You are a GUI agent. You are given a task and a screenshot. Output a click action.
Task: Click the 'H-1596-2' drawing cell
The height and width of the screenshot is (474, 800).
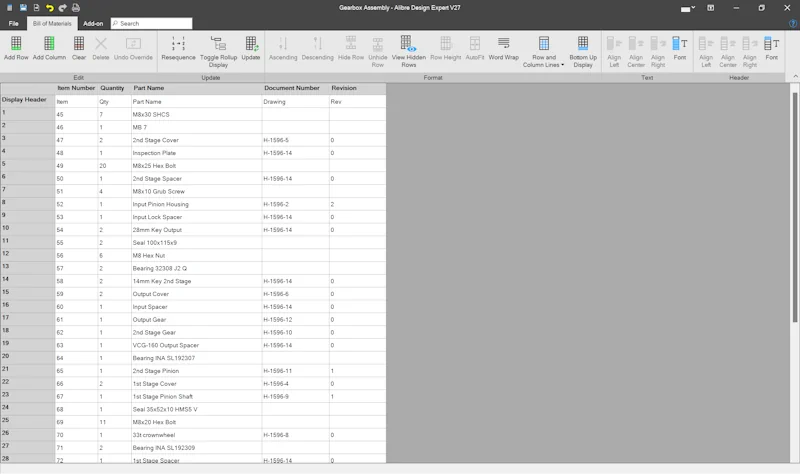[295, 204]
